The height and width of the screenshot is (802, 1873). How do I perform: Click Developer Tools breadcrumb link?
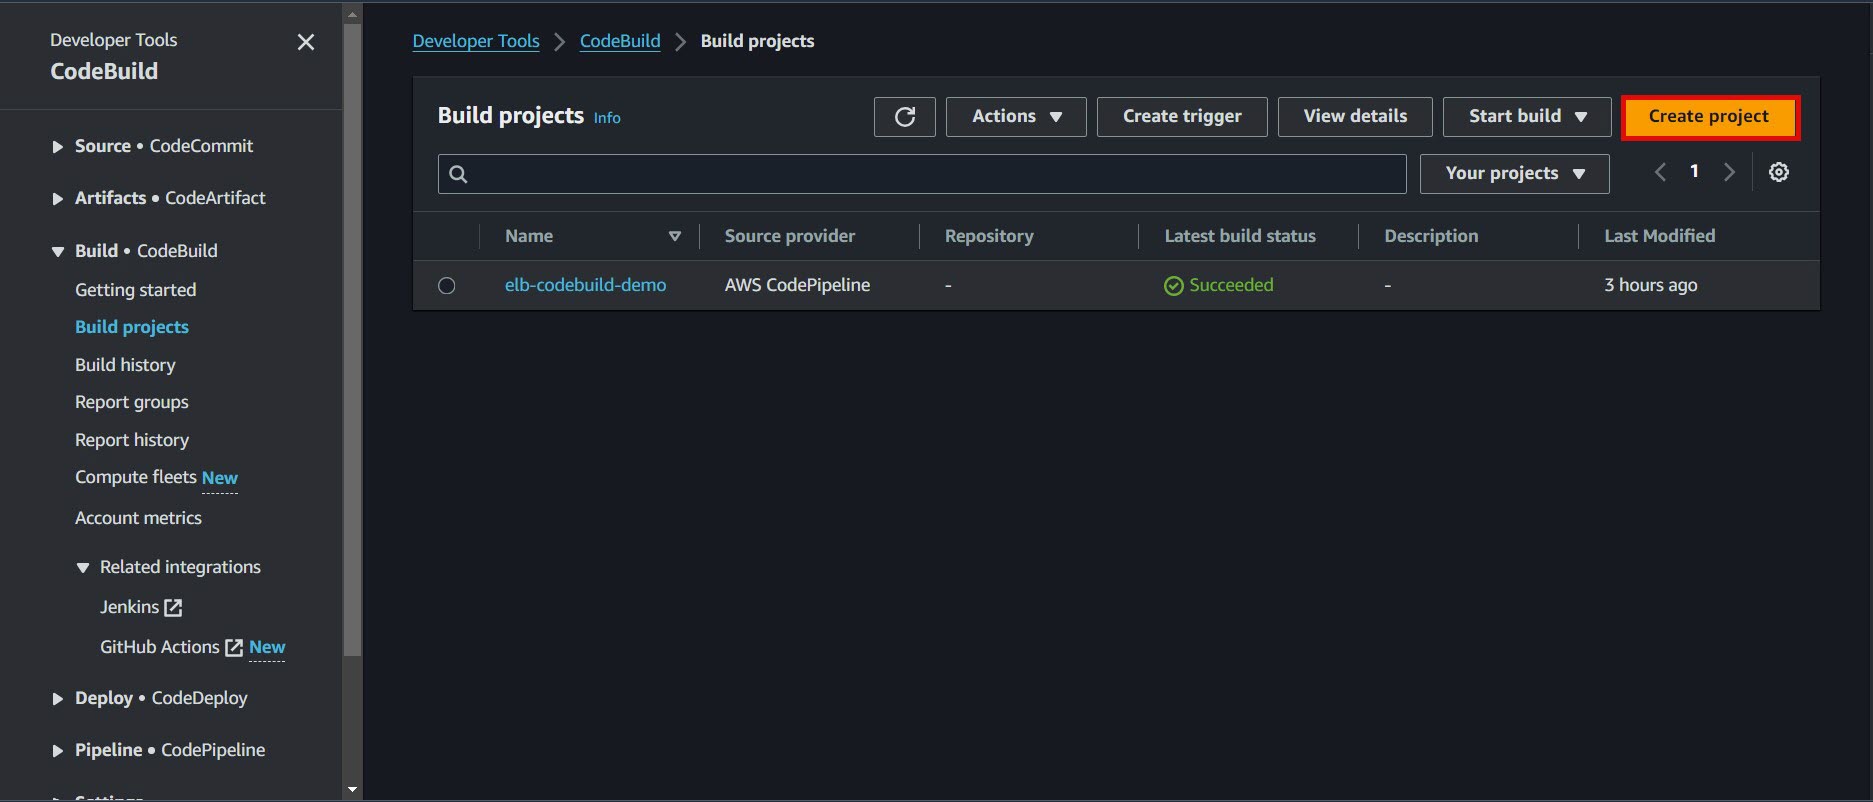tap(476, 41)
